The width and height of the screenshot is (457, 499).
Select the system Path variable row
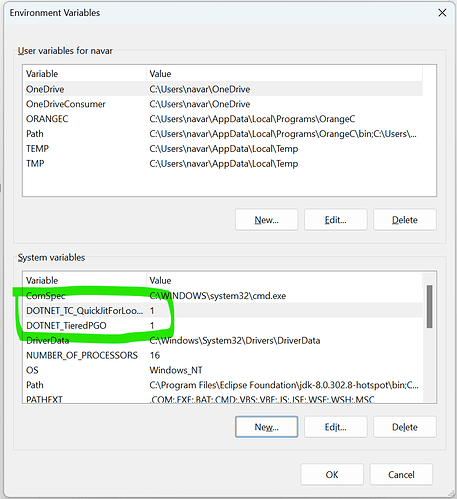click(x=224, y=385)
